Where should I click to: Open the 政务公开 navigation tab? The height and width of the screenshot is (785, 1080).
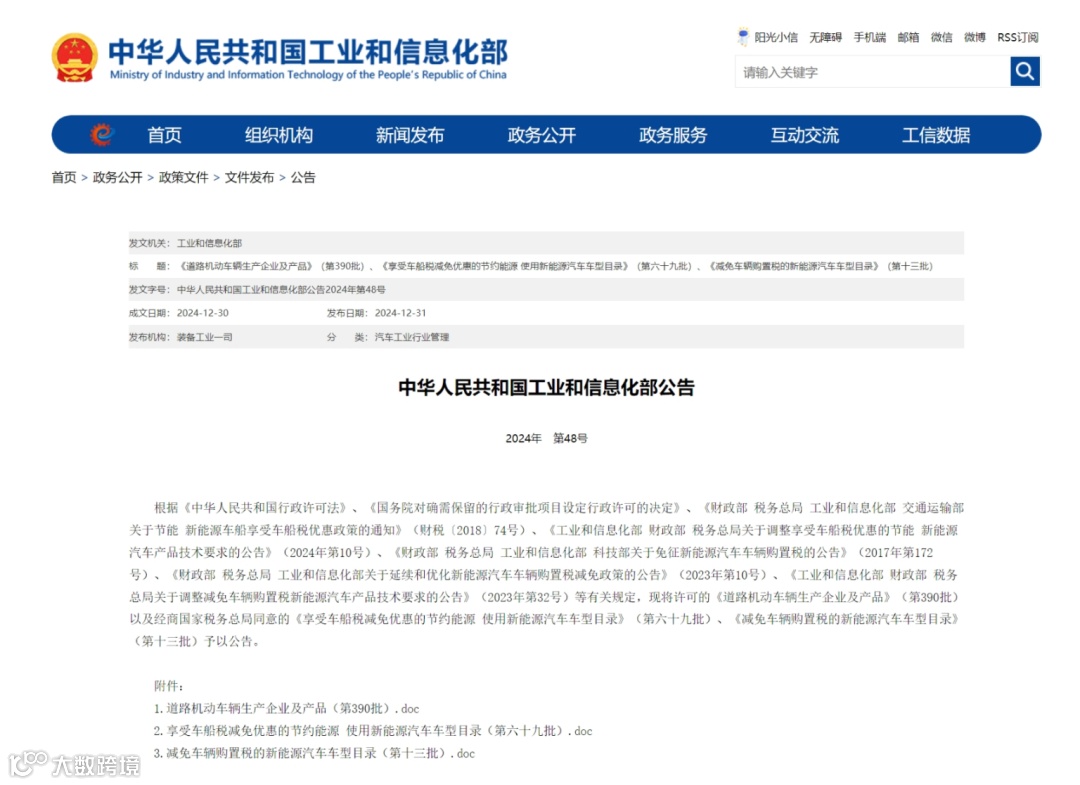[x=541, y=135]
